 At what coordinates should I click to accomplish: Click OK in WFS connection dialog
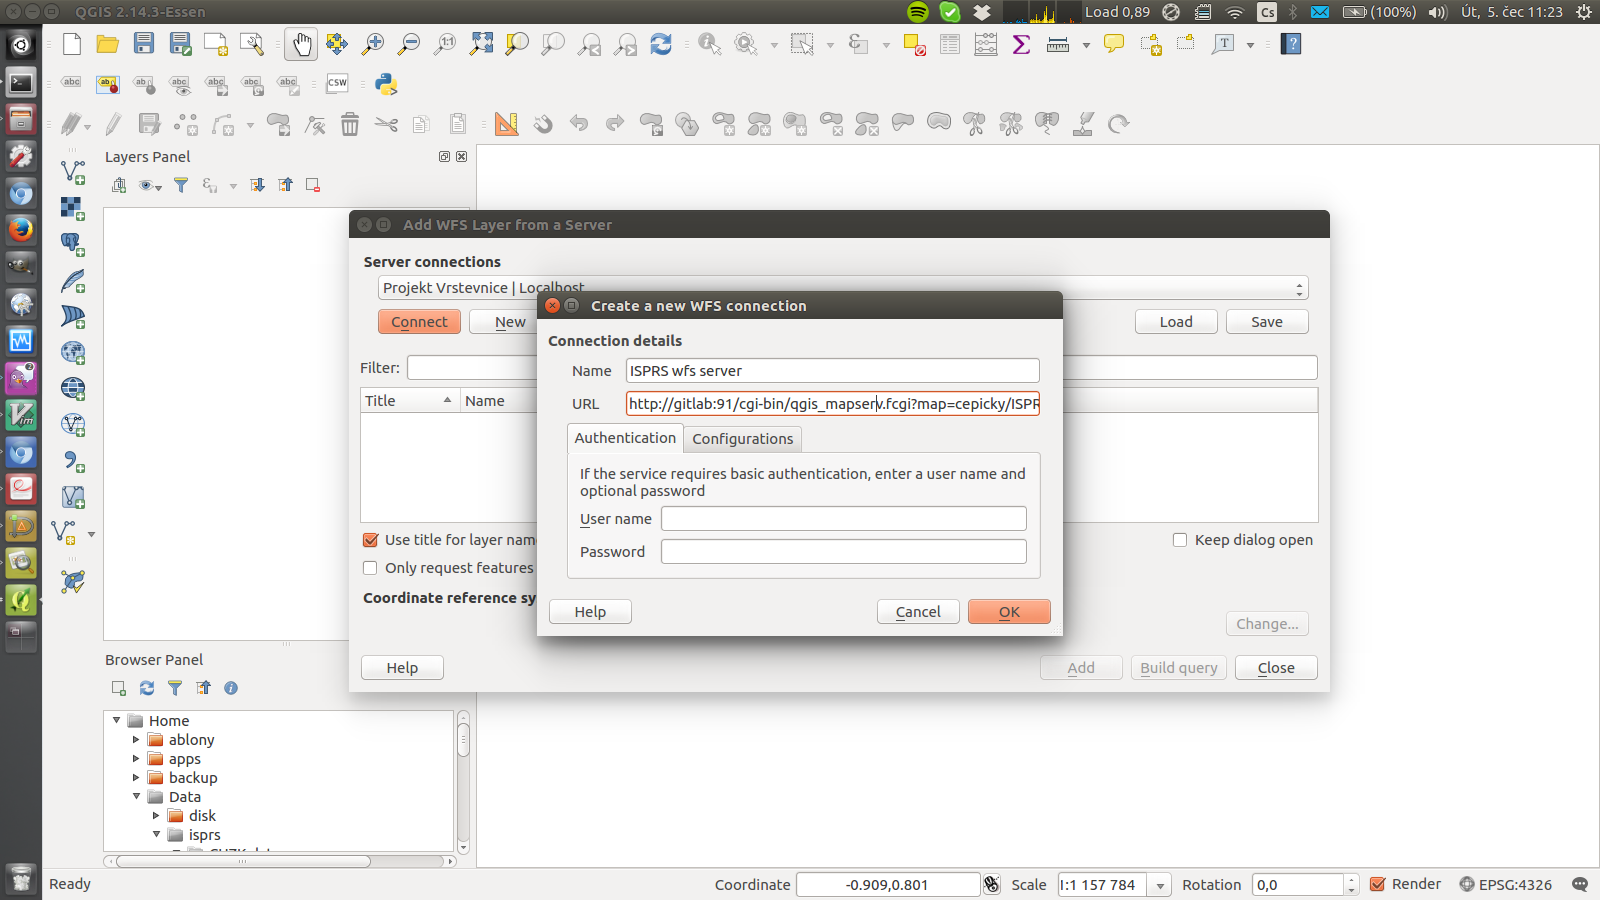[1009, 612]
